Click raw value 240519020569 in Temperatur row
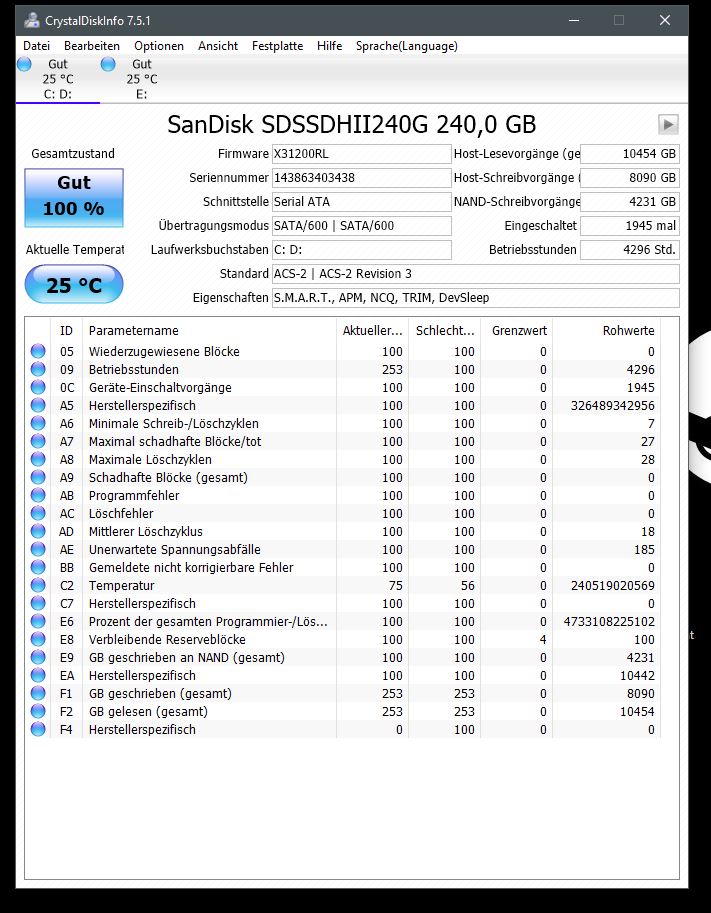Screen dimensions: 711x913 pyautogui.click(x=613, y=585)
